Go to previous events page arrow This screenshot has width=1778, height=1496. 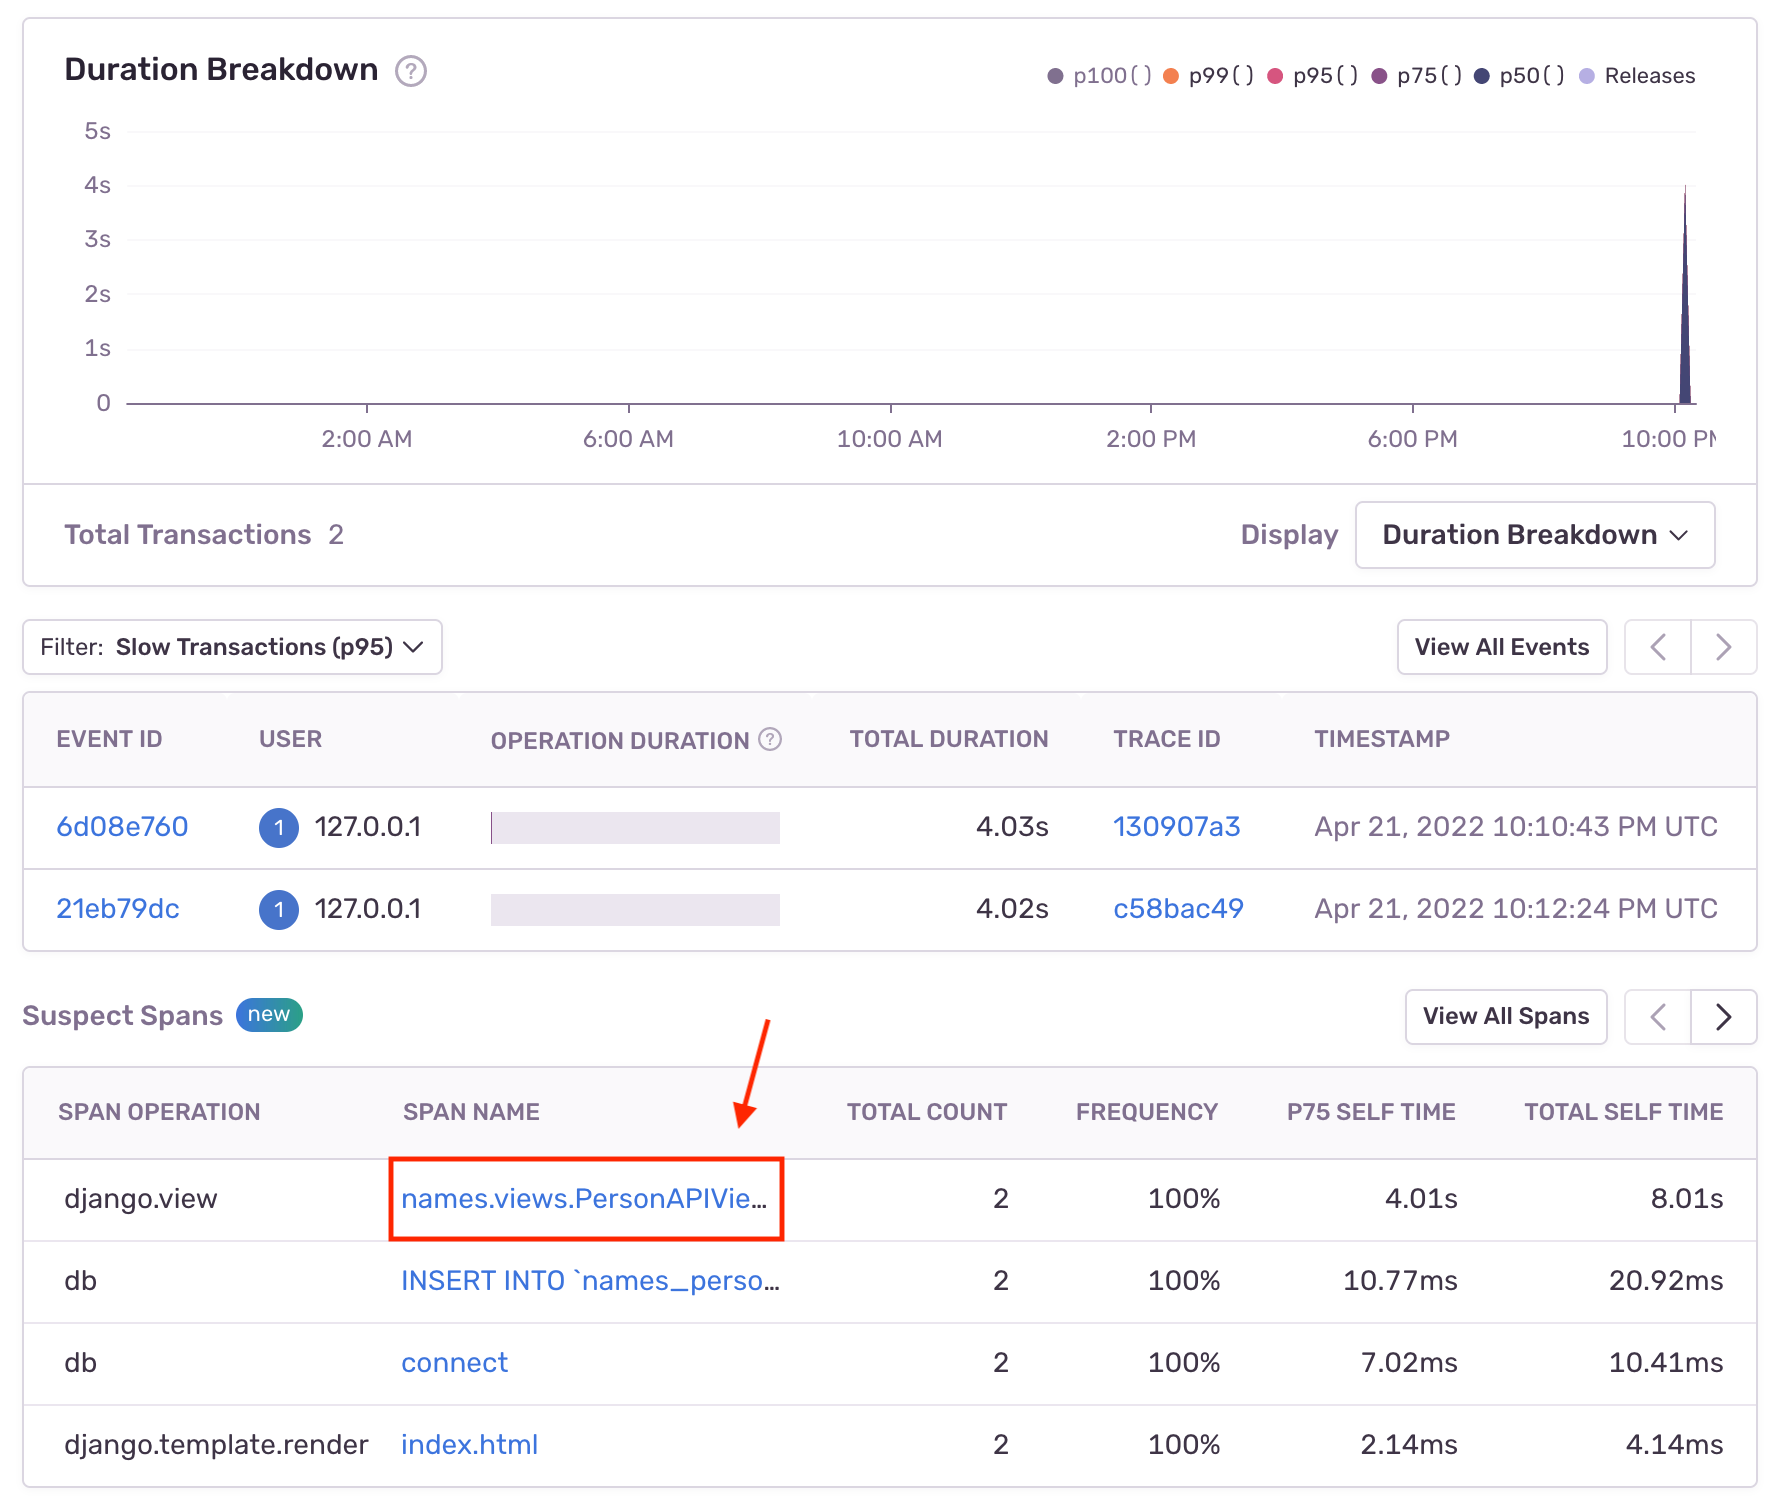pos(1658,647)
